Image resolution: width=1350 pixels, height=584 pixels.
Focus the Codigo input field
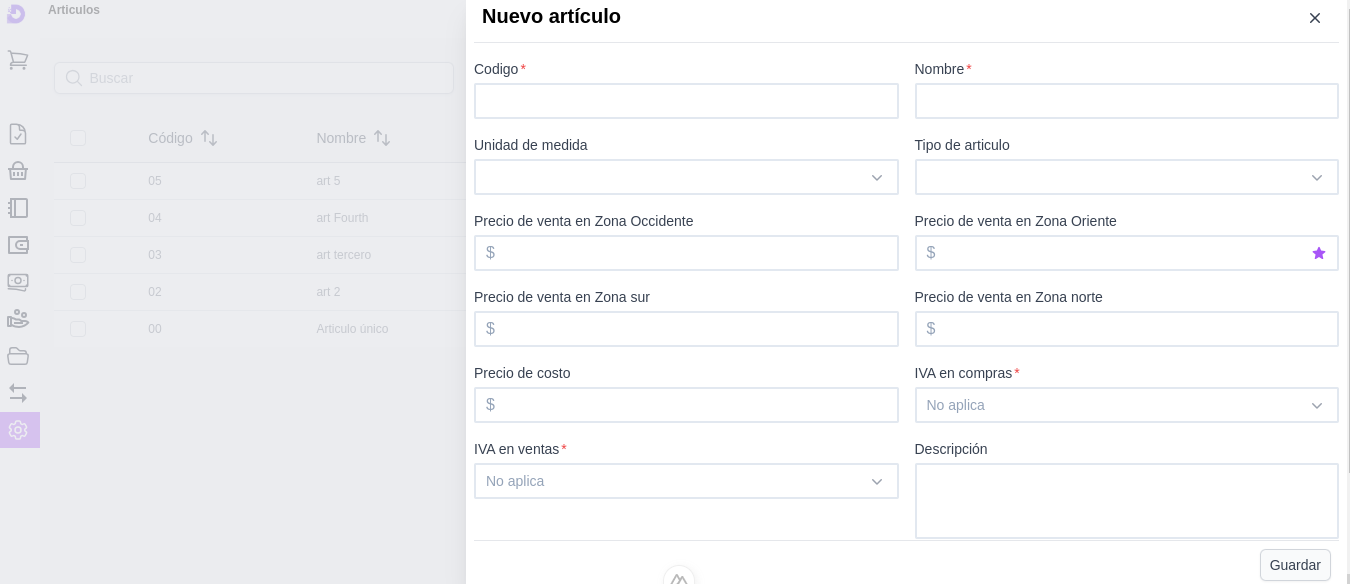[685, 101]
